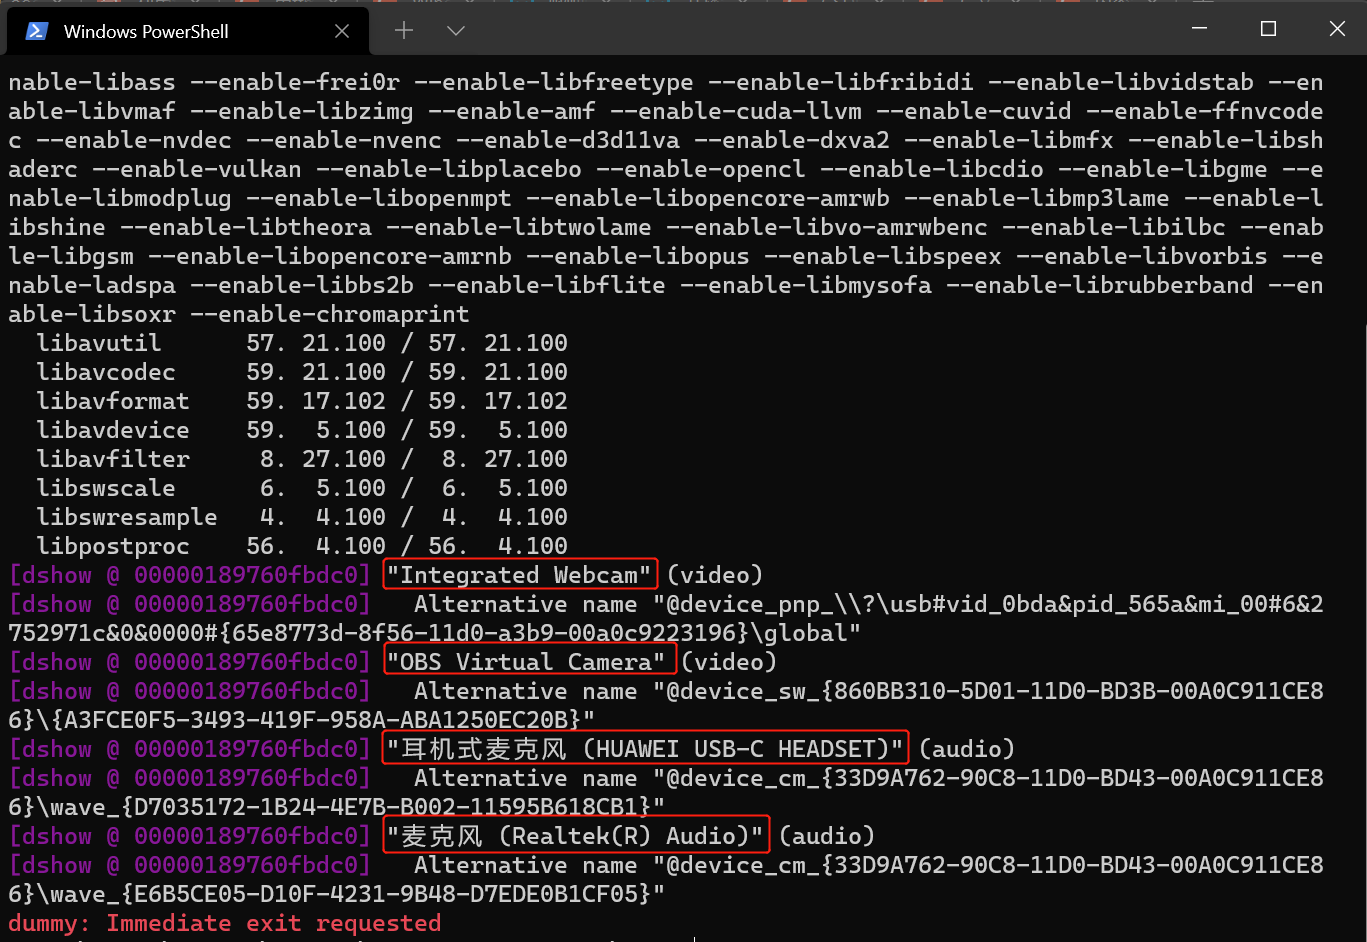Open a new terminal tab

(x=404, y=31)
